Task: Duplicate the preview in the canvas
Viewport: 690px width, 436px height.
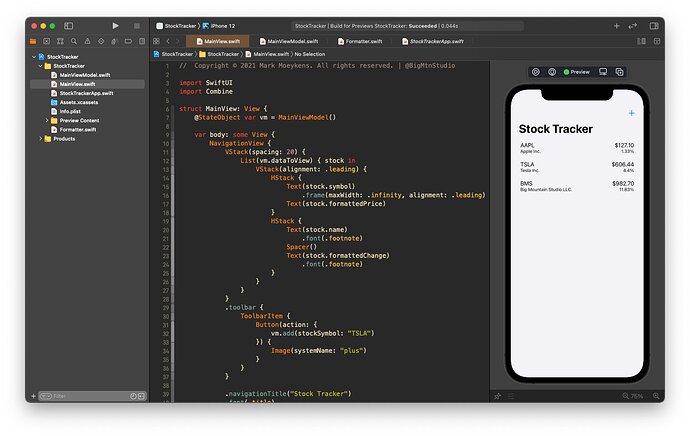Action: click(619, 72)
